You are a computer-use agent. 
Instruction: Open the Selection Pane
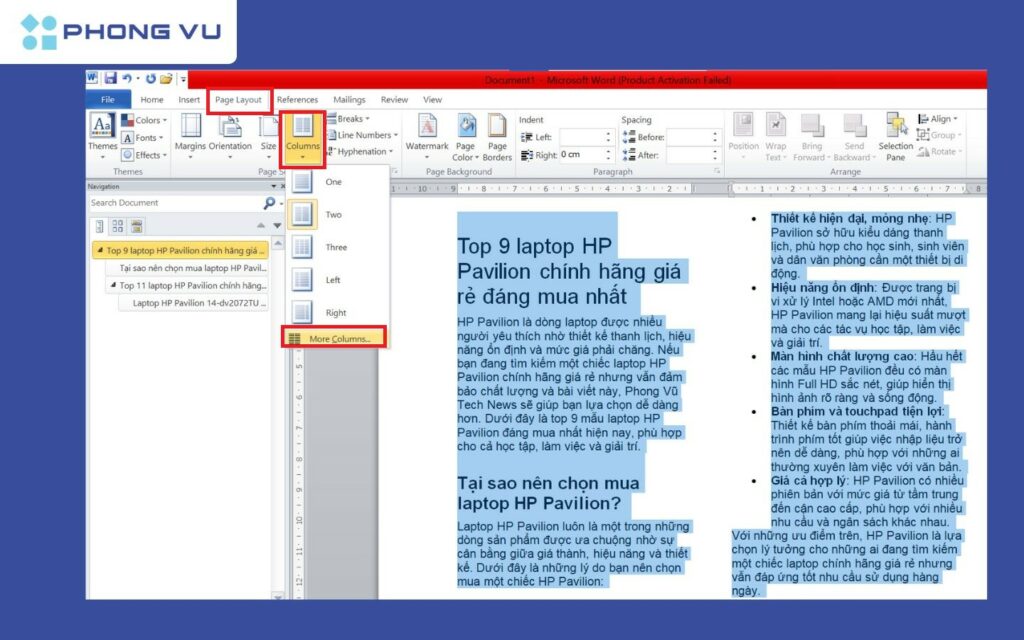[x=896, y=135]
